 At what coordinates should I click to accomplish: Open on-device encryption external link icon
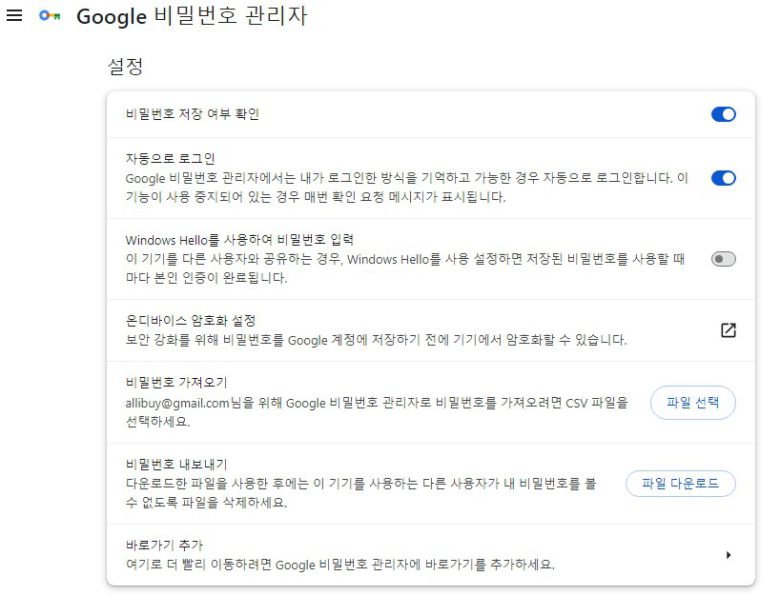pos(728,331)
